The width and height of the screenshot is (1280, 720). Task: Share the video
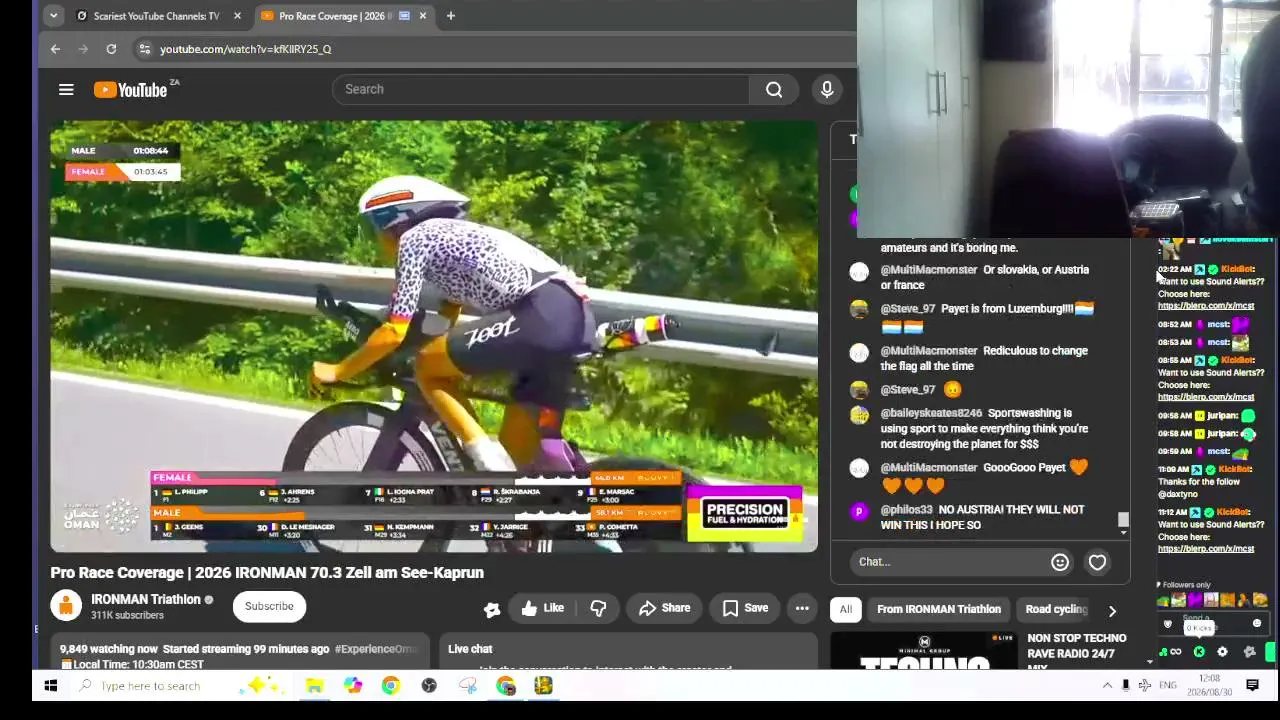click(x=665, y=608)
